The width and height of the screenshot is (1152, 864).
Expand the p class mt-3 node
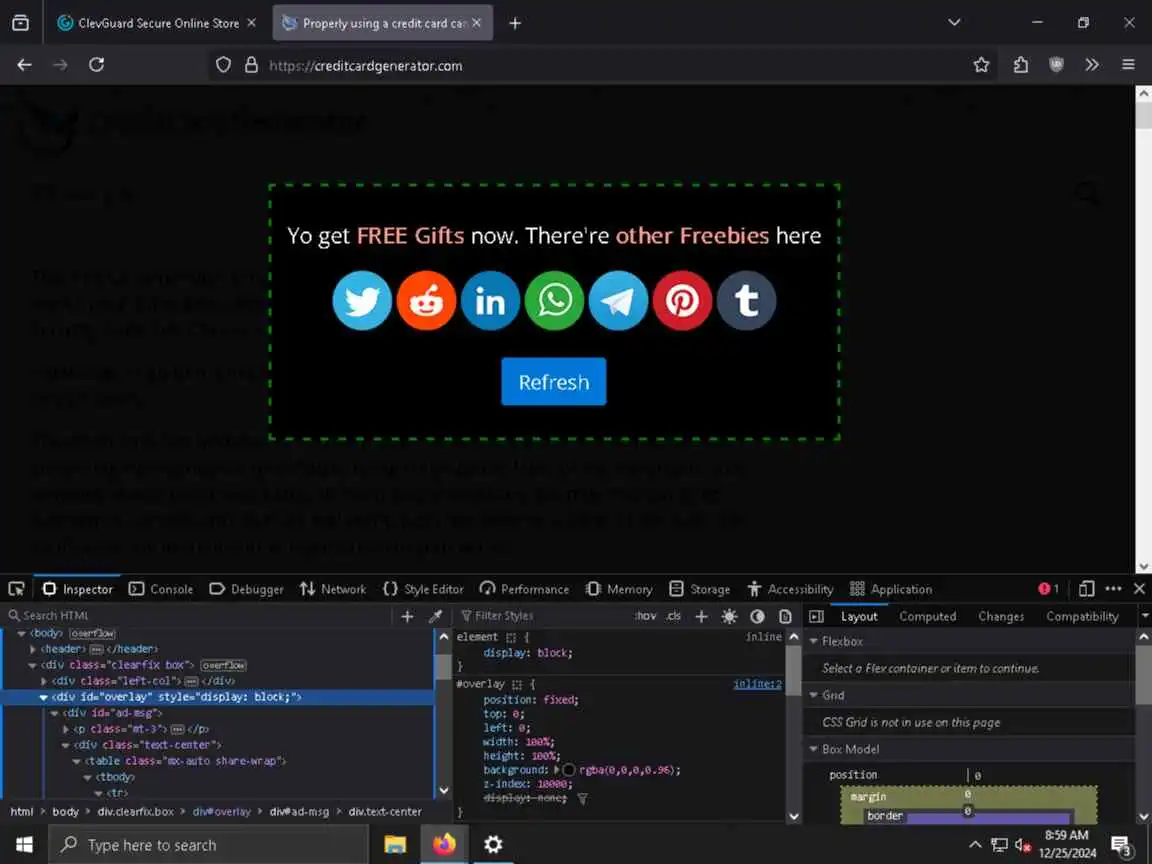point(65,730)
